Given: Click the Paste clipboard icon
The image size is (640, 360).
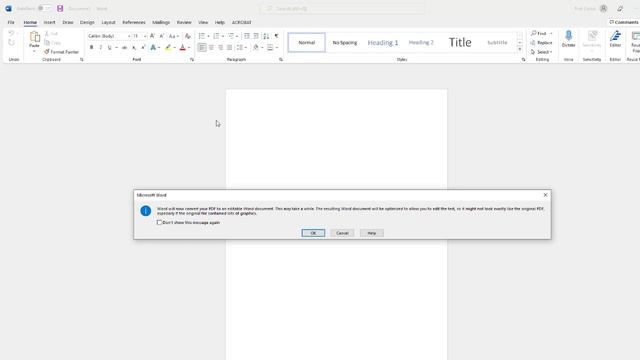Looking at the screenshot, I should coord(34,37).
